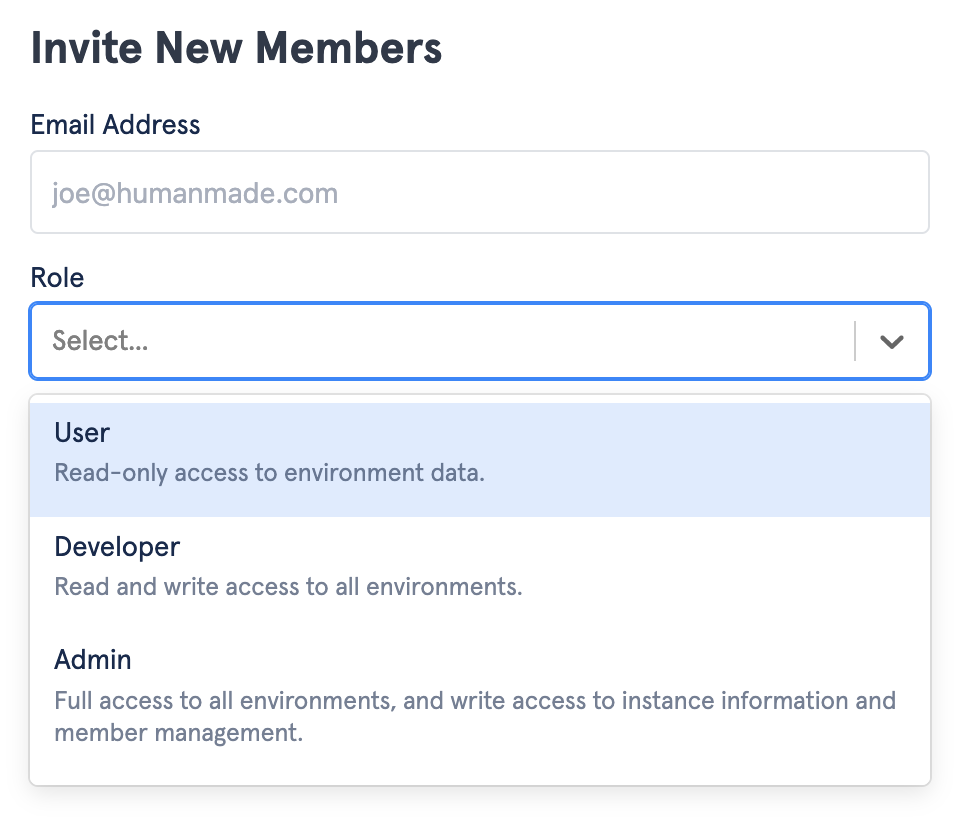Image resolution: width=962 pixels, height=820 pixels.
Task: Select the highlighted User role option
Action: coord(480,452)
